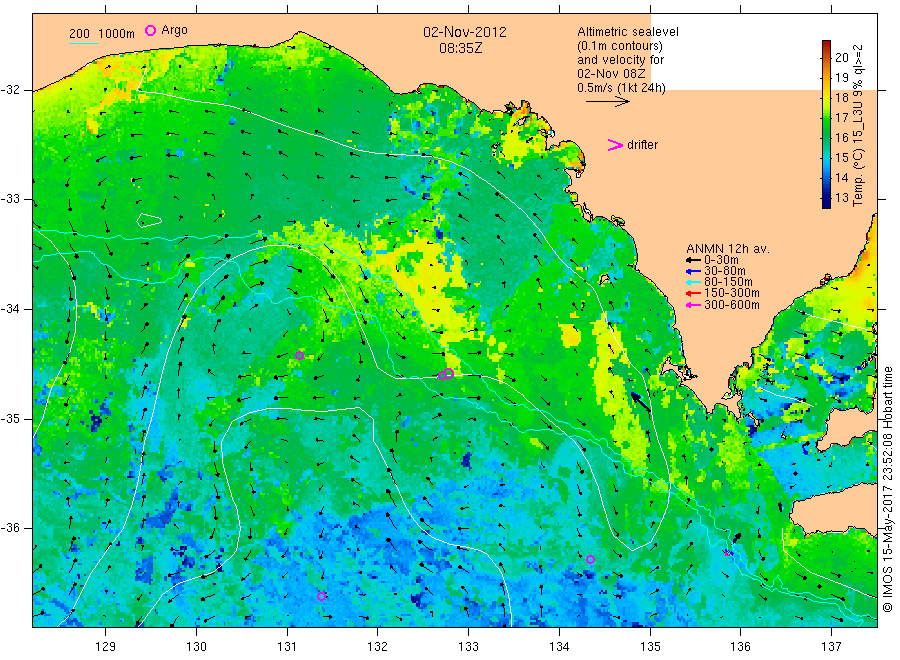
Task: Click the magenta drifter arrowhead legend symbol
Action: [x=615, y=145]
